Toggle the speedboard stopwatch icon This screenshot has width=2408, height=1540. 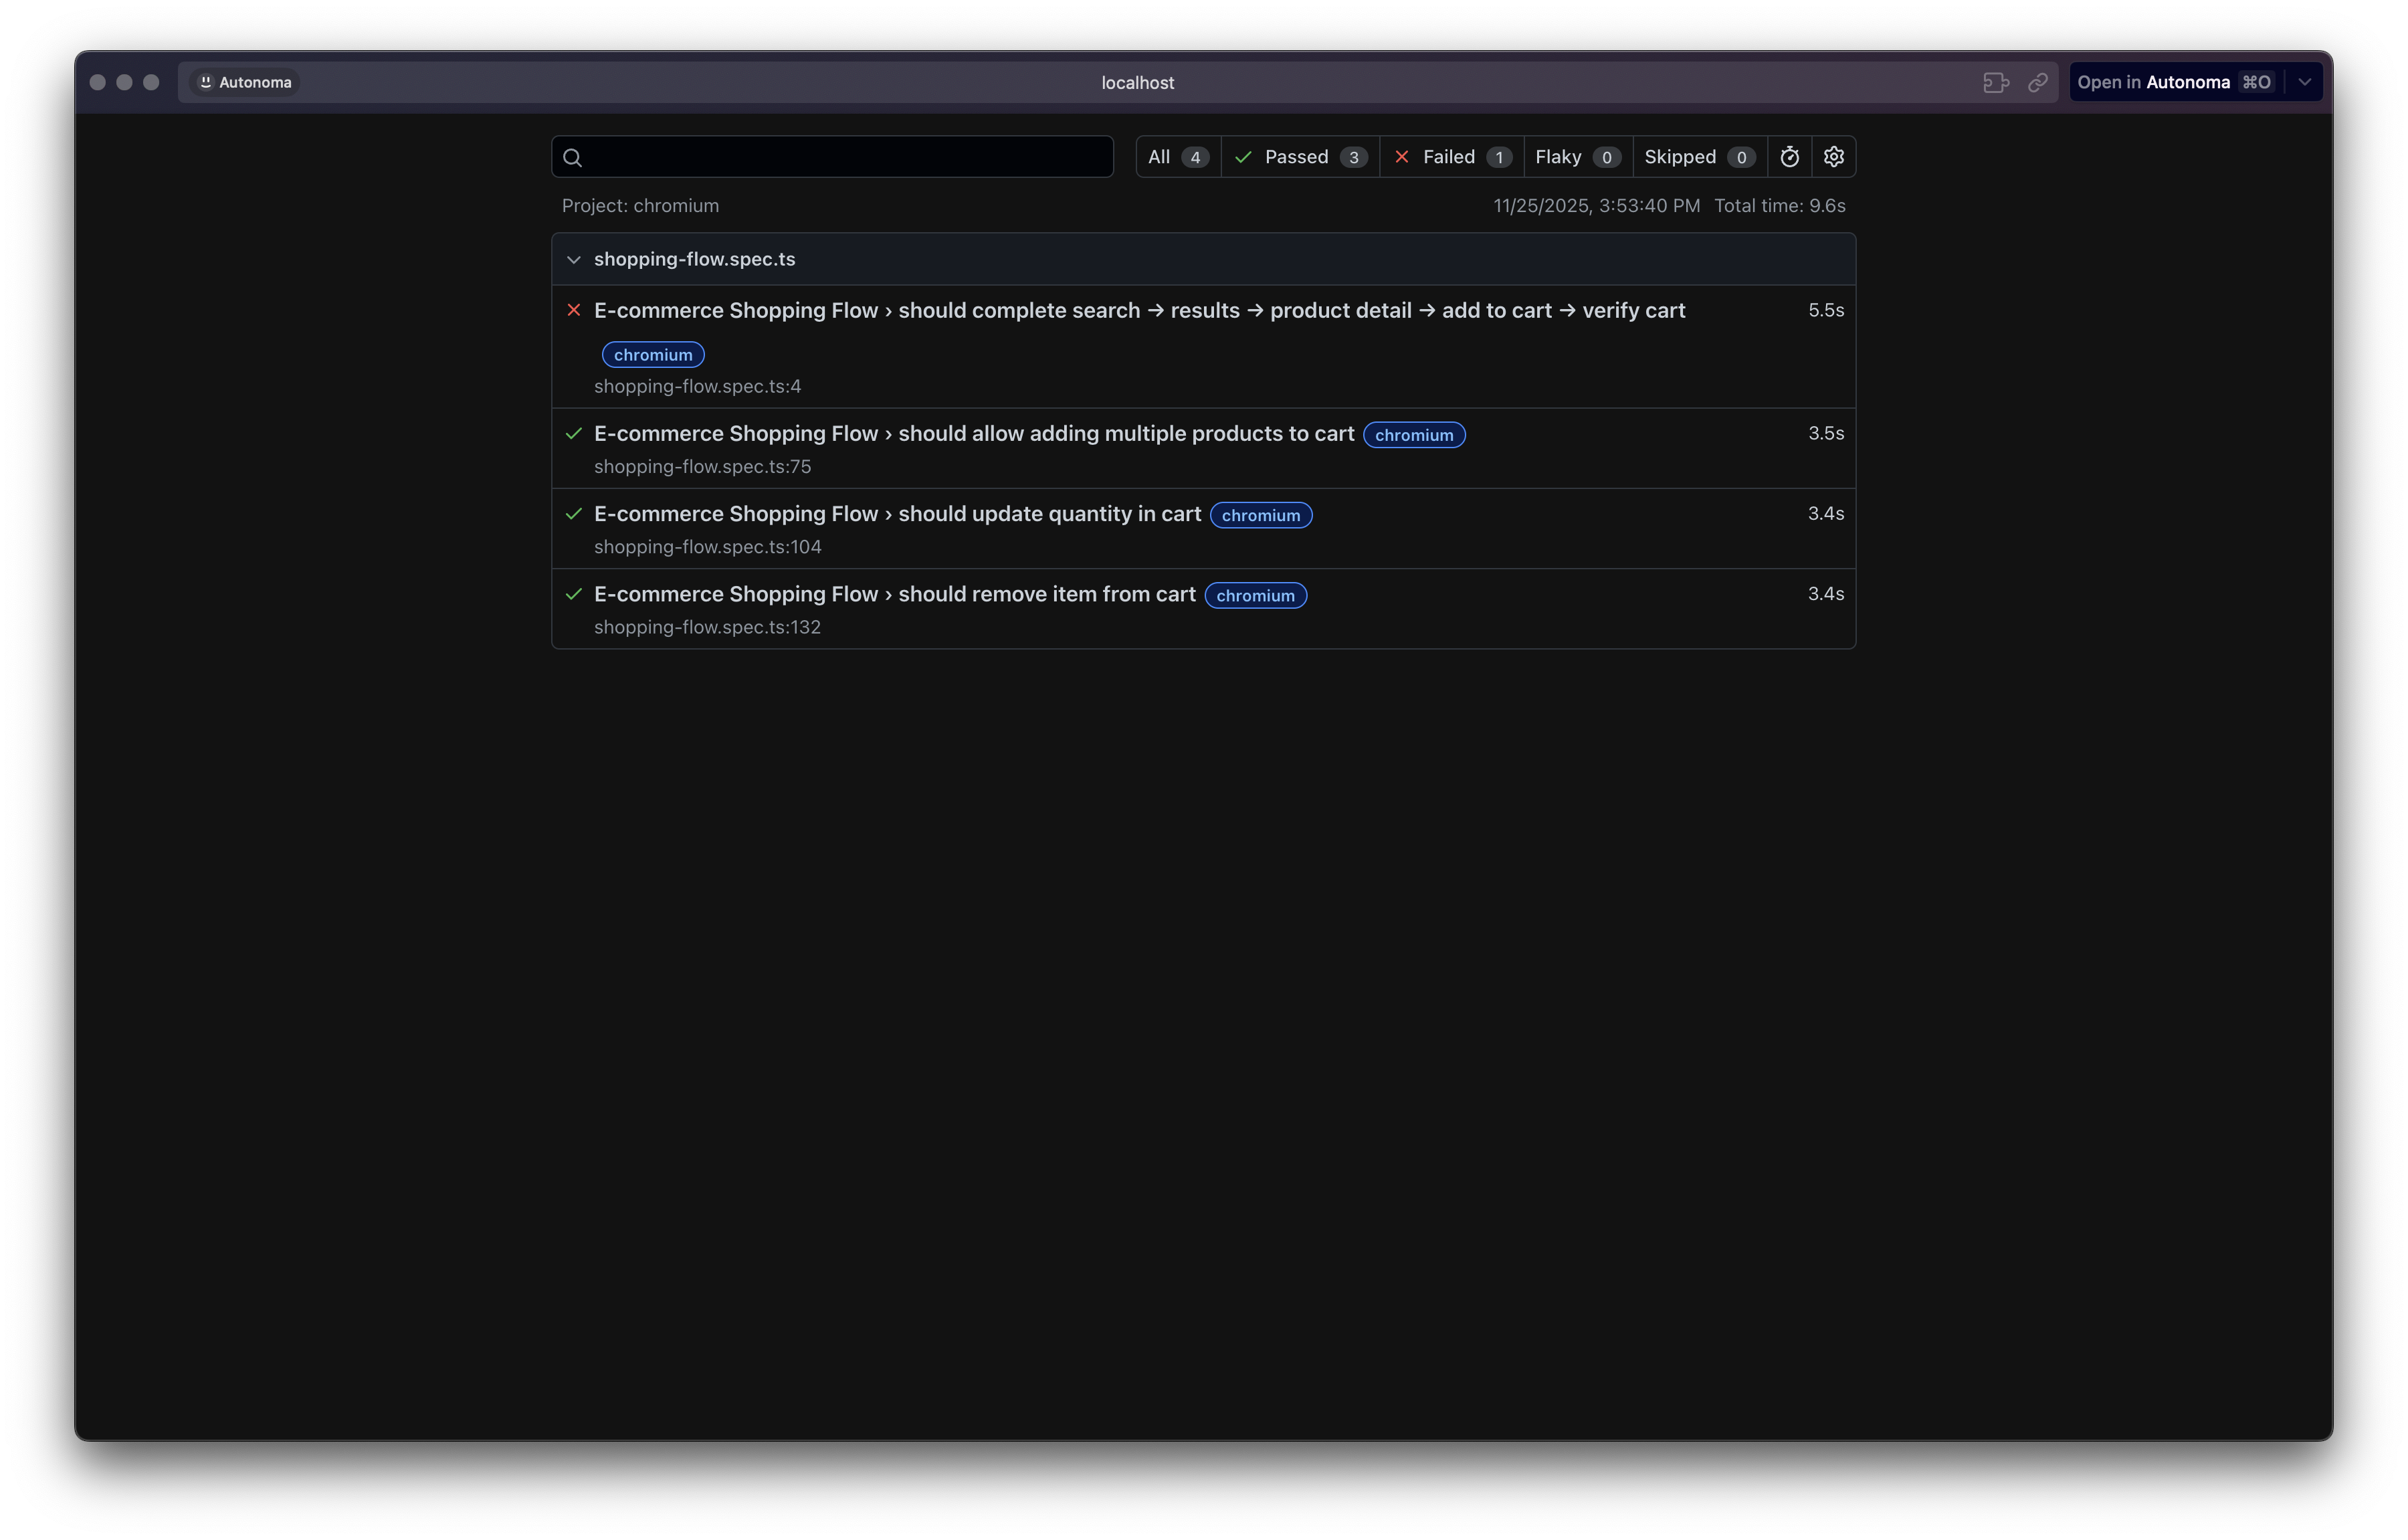(1789, 157)
